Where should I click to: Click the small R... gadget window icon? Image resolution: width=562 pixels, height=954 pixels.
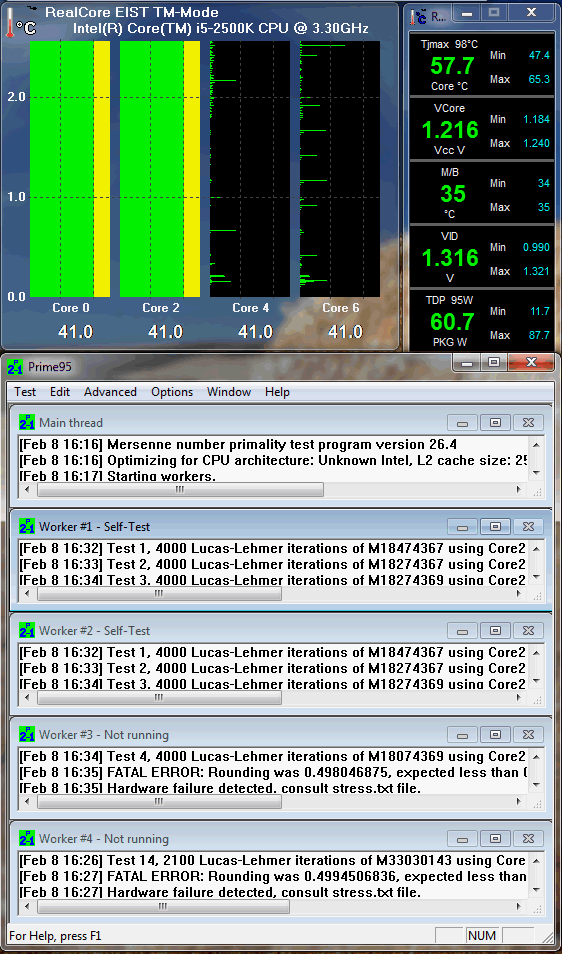pyautogui.click(x=420, y=15)
